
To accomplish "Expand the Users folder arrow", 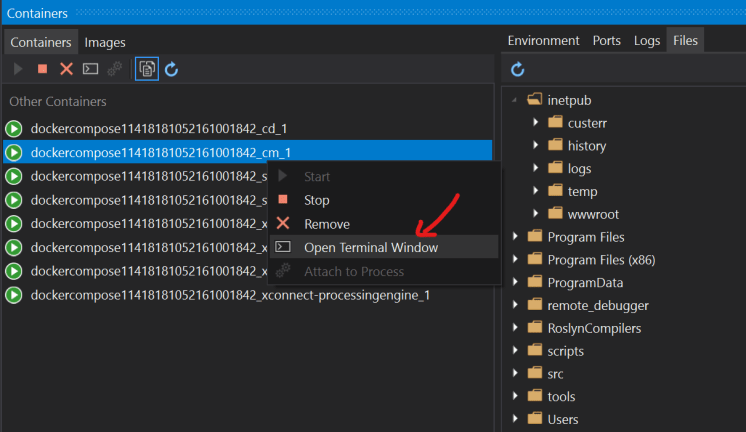I will pyautogui.click(x=515, y=419).
